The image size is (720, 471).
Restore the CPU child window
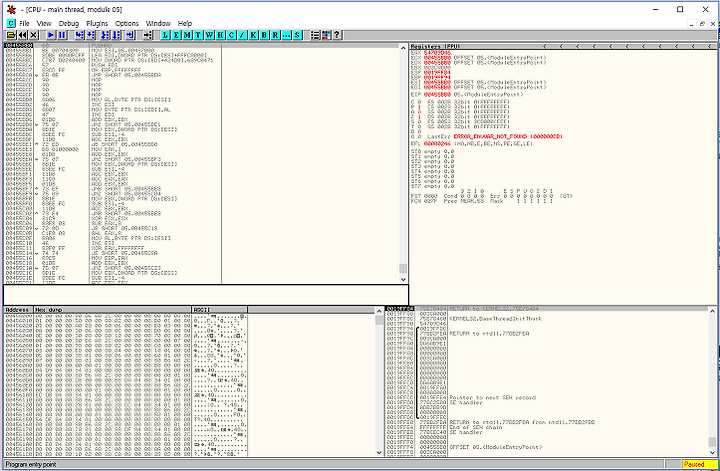click(x=702, y=23)
